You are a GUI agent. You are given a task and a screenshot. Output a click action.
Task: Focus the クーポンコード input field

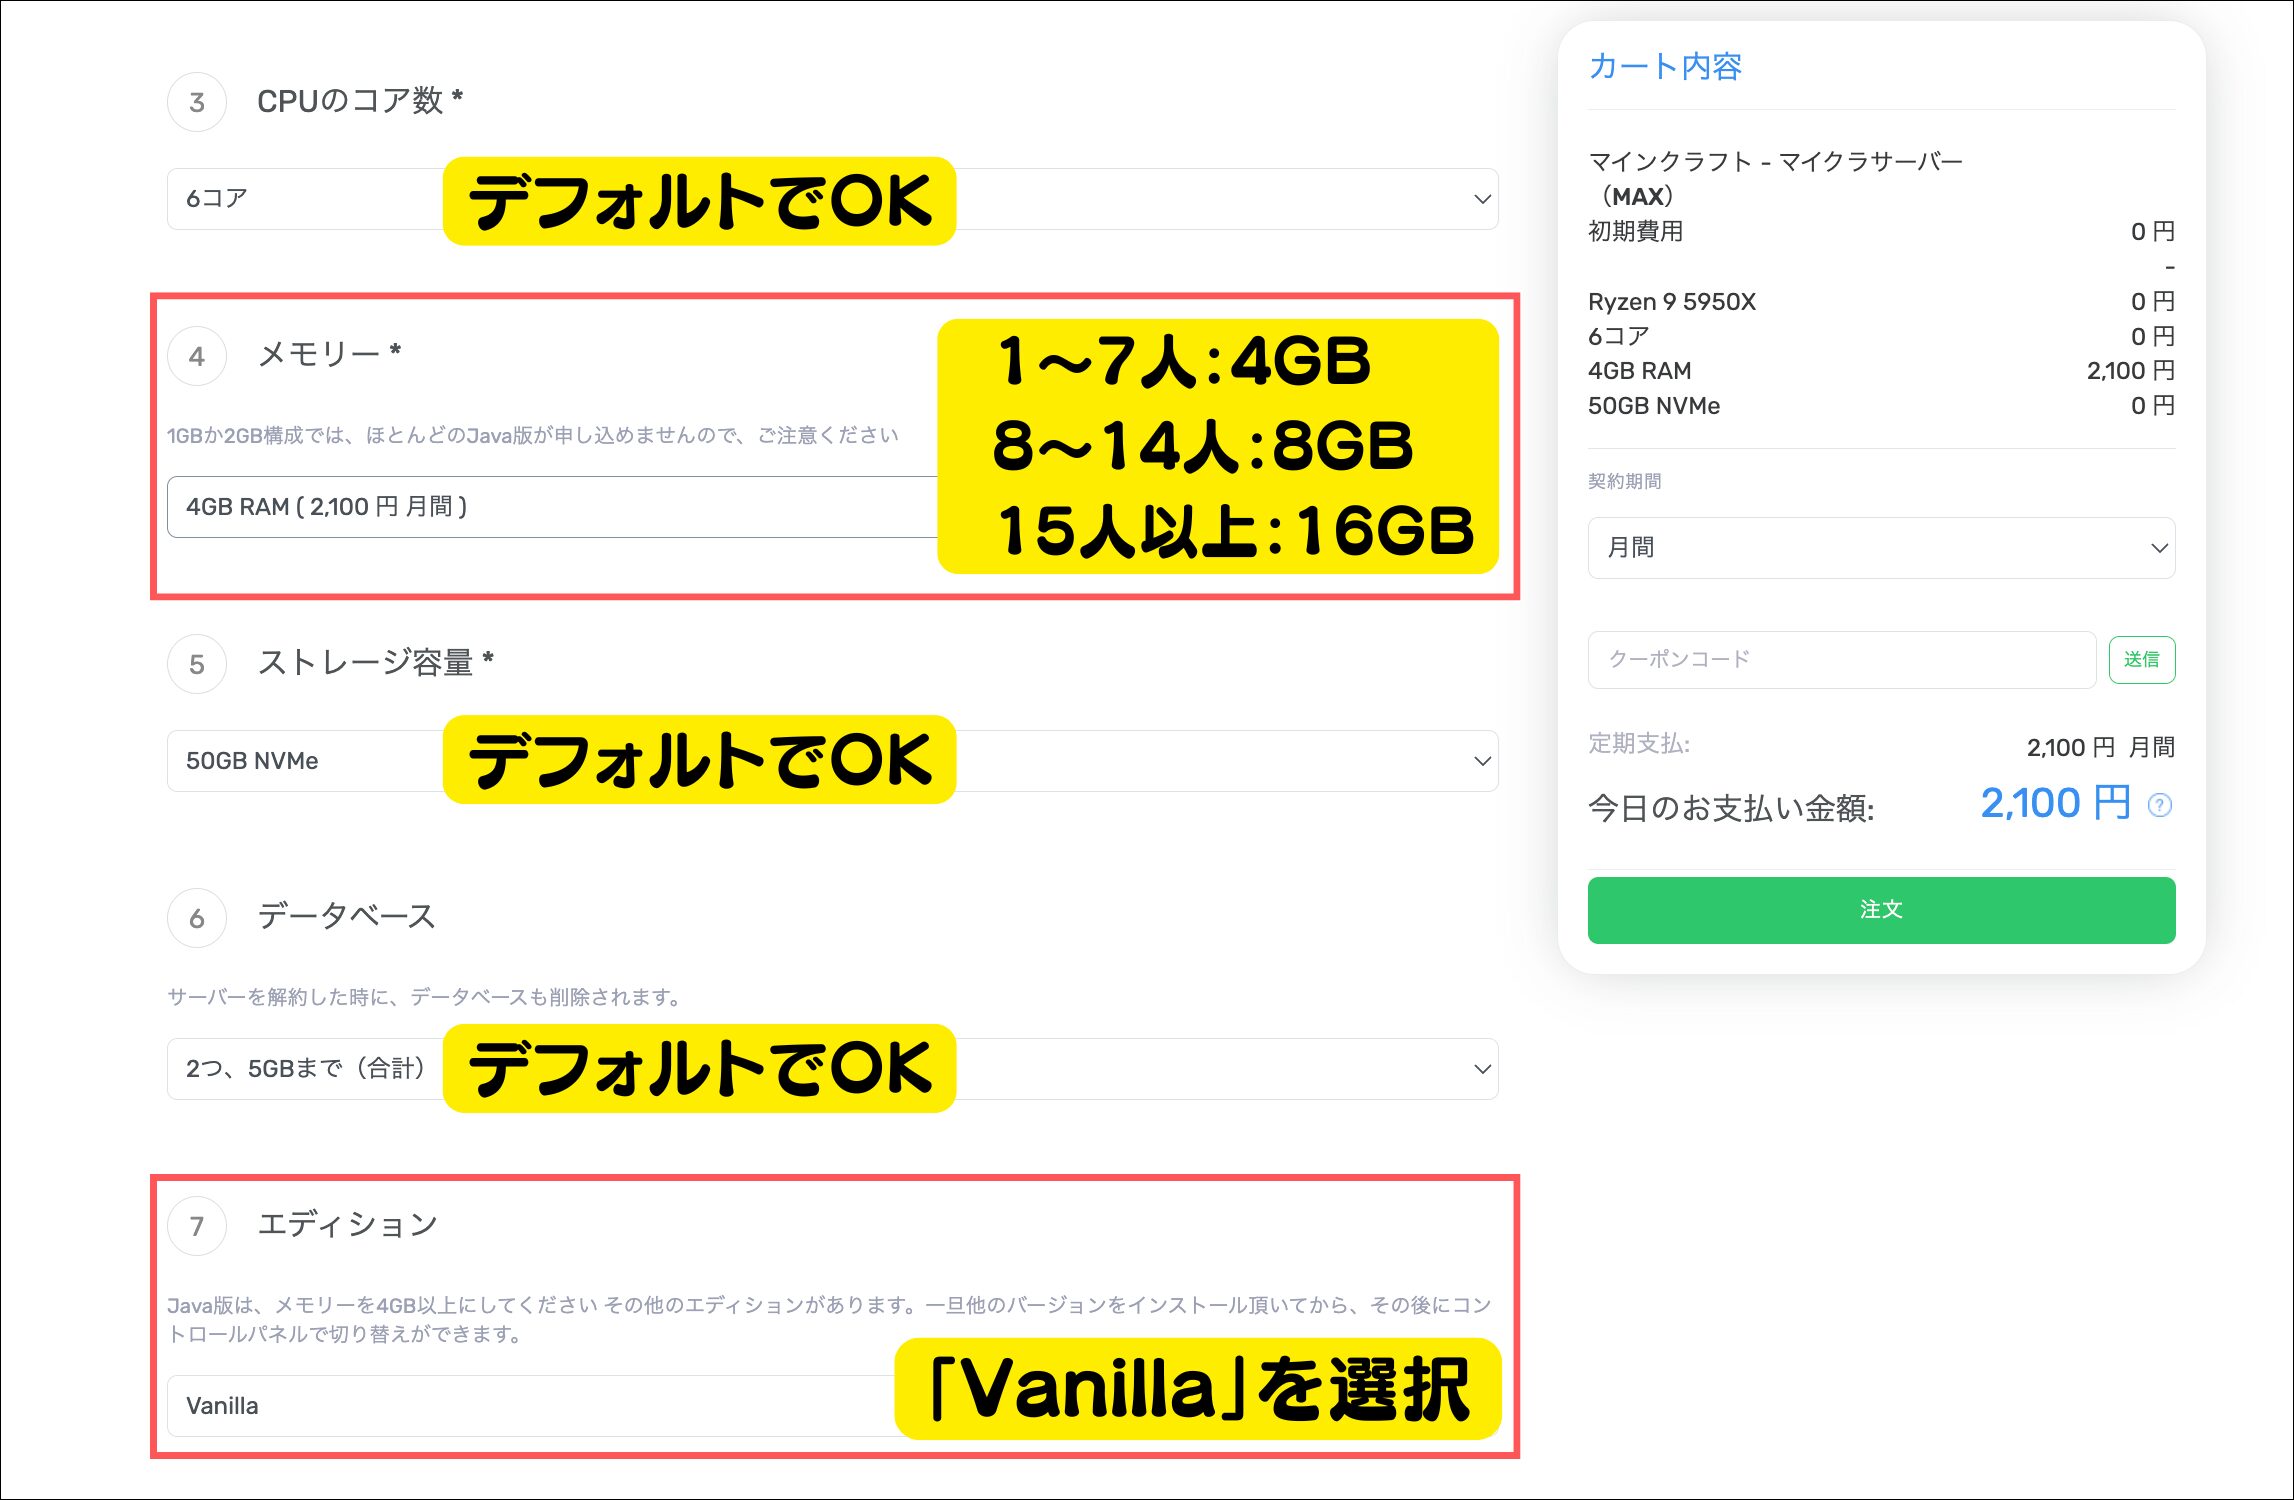[1842, 660]
